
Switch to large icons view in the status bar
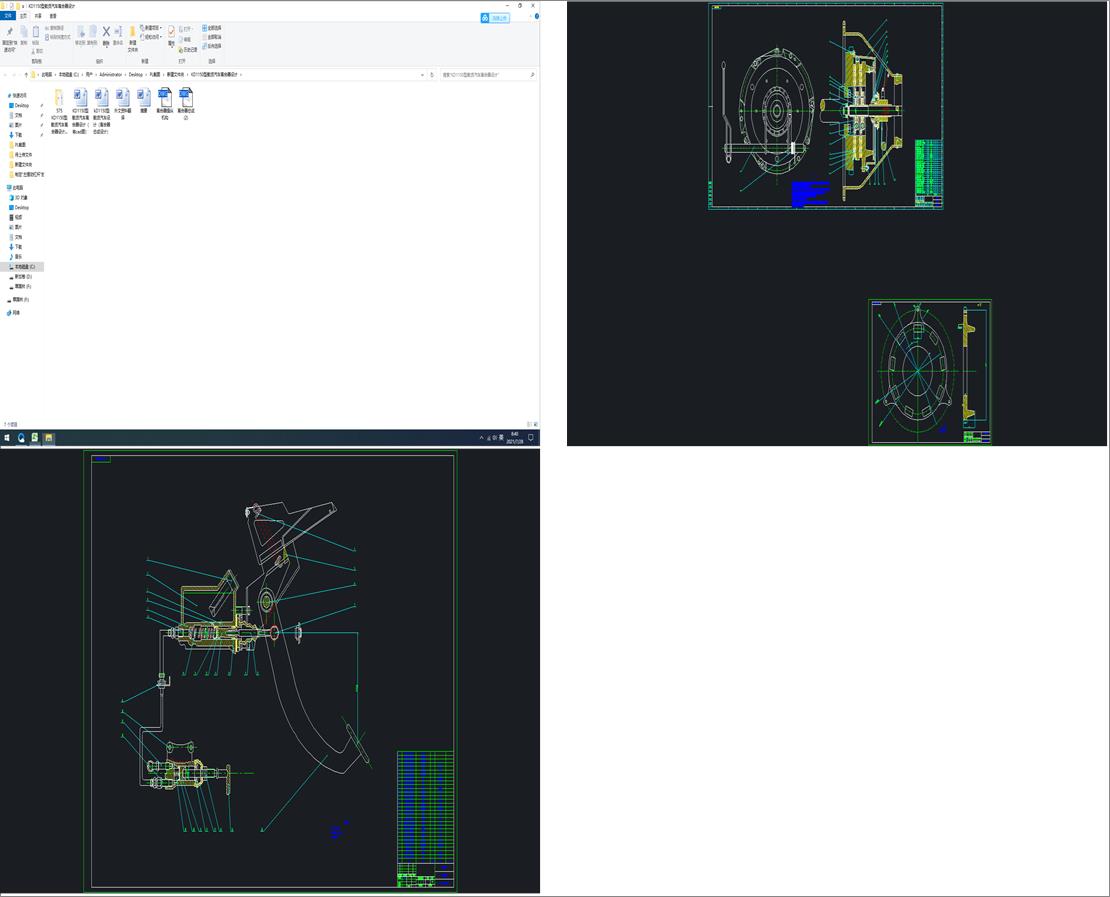point(534,424)
